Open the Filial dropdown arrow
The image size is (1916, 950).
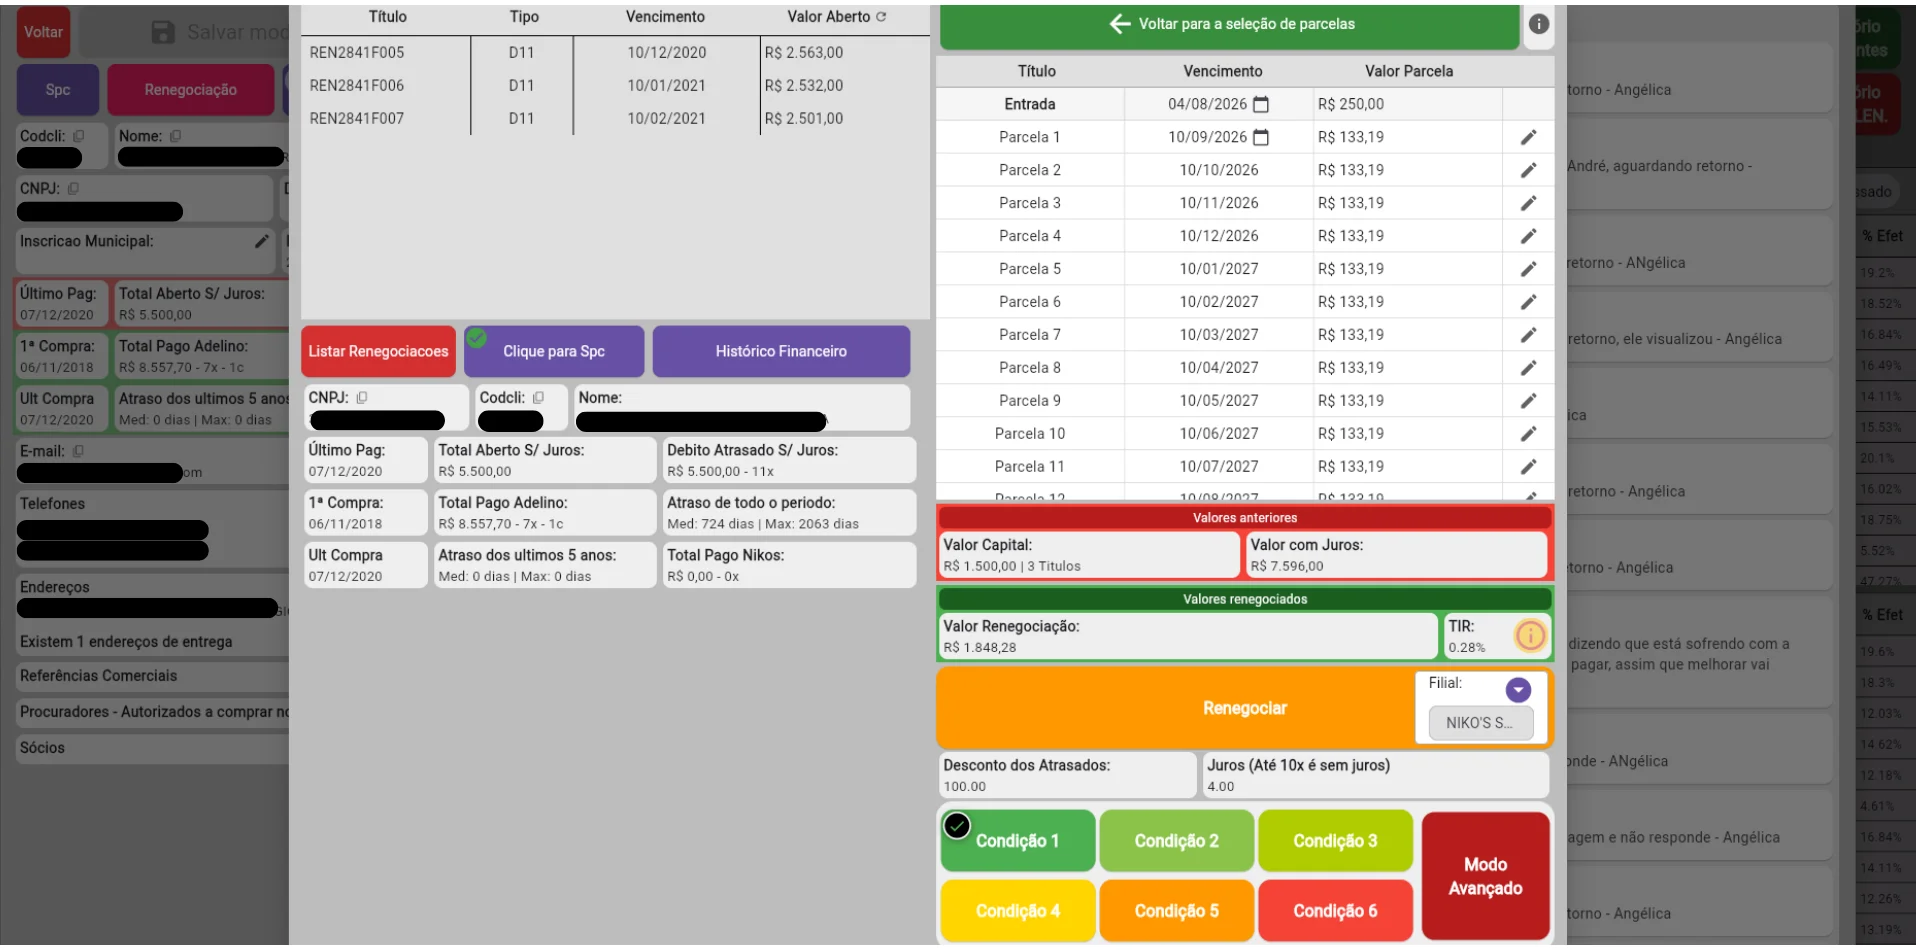[x=1518, y=690]
